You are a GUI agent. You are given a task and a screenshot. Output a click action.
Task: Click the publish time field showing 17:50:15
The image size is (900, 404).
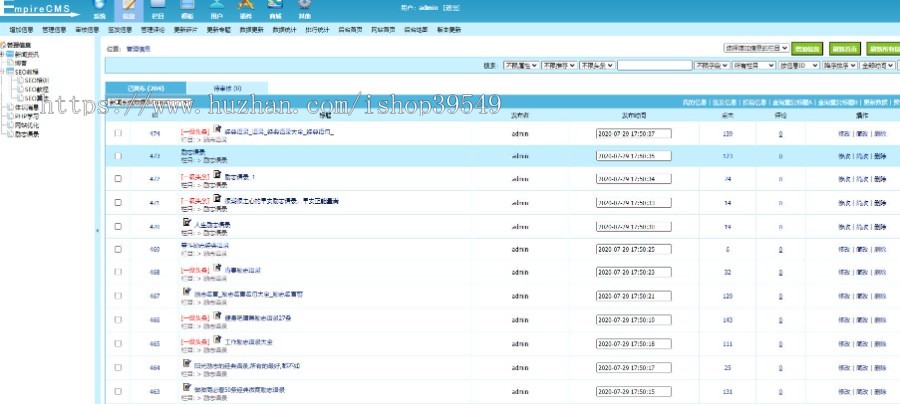click(634, 391)
